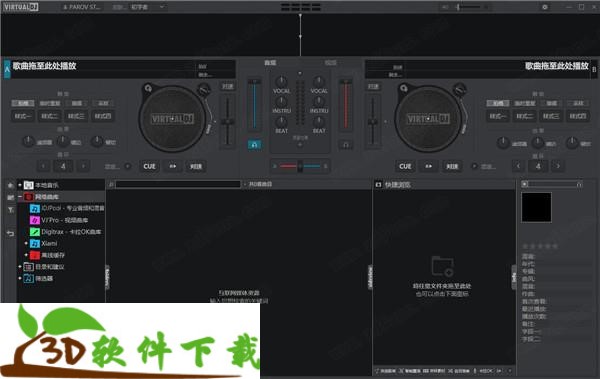Click right BEAT knob in mixer
The height and width of the screenshot is (379, 600).
(x=318, y=121)
